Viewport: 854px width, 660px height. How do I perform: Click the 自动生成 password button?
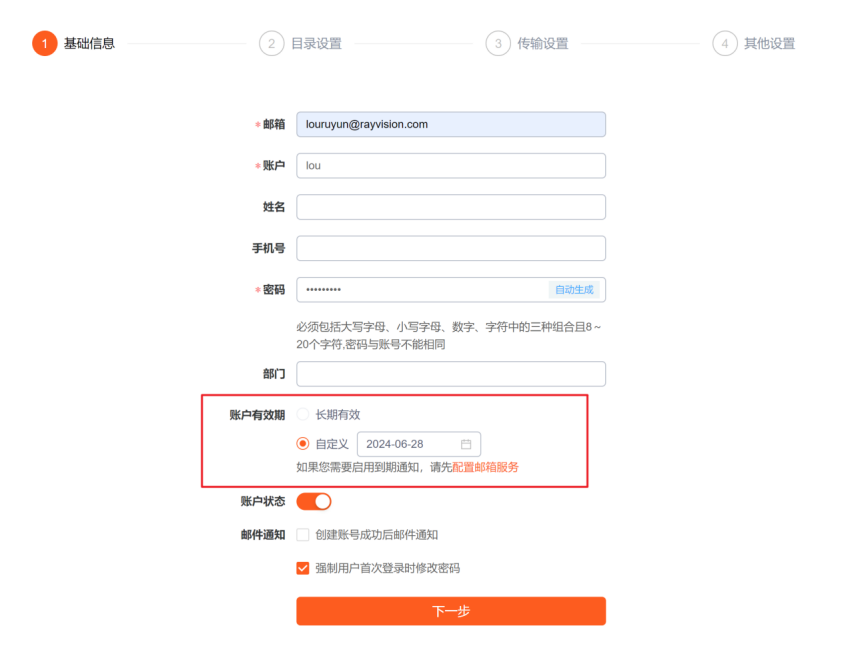tap(574, 289)
